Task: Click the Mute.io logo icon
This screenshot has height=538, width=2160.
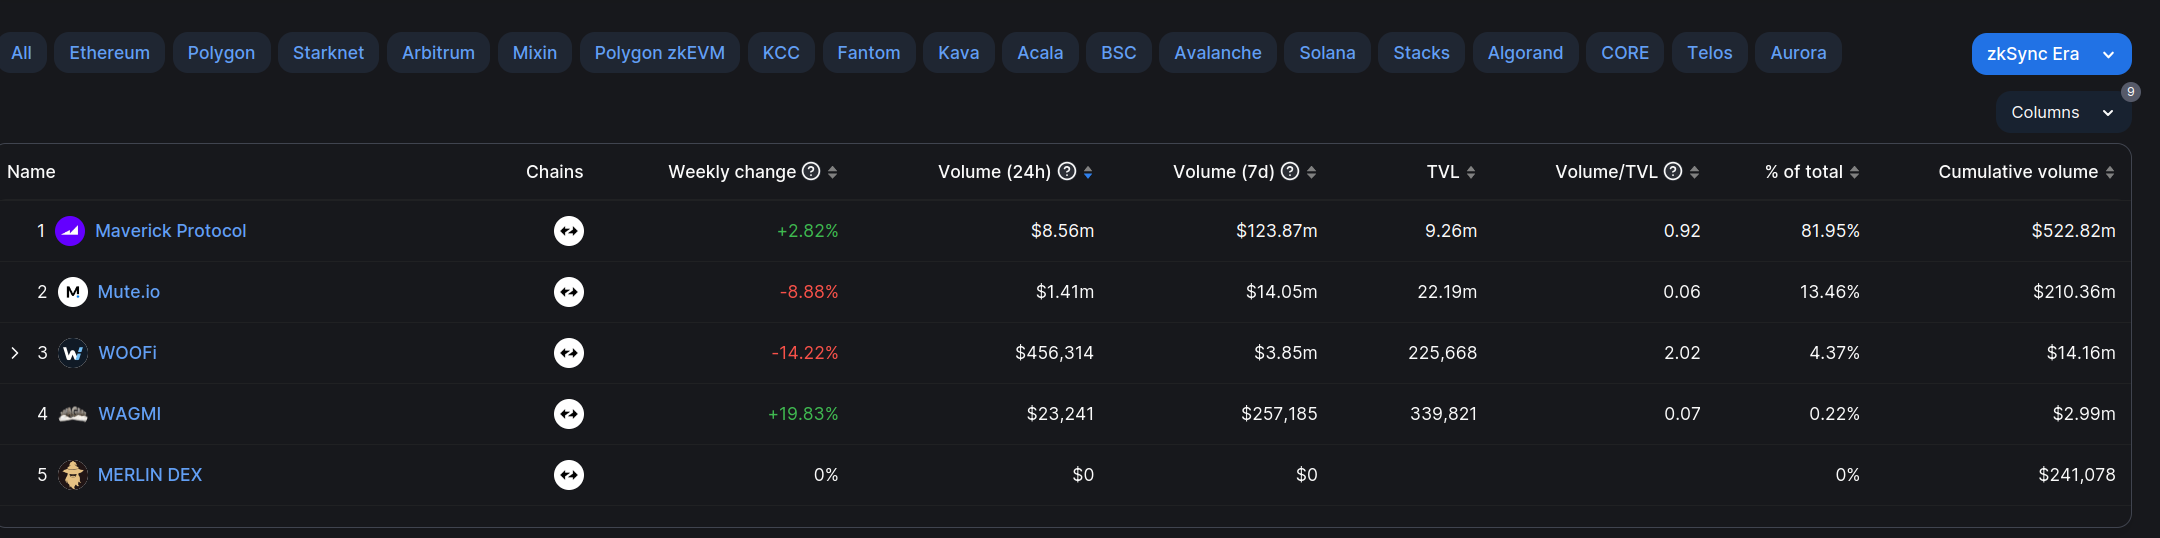Action: (73, 292)
